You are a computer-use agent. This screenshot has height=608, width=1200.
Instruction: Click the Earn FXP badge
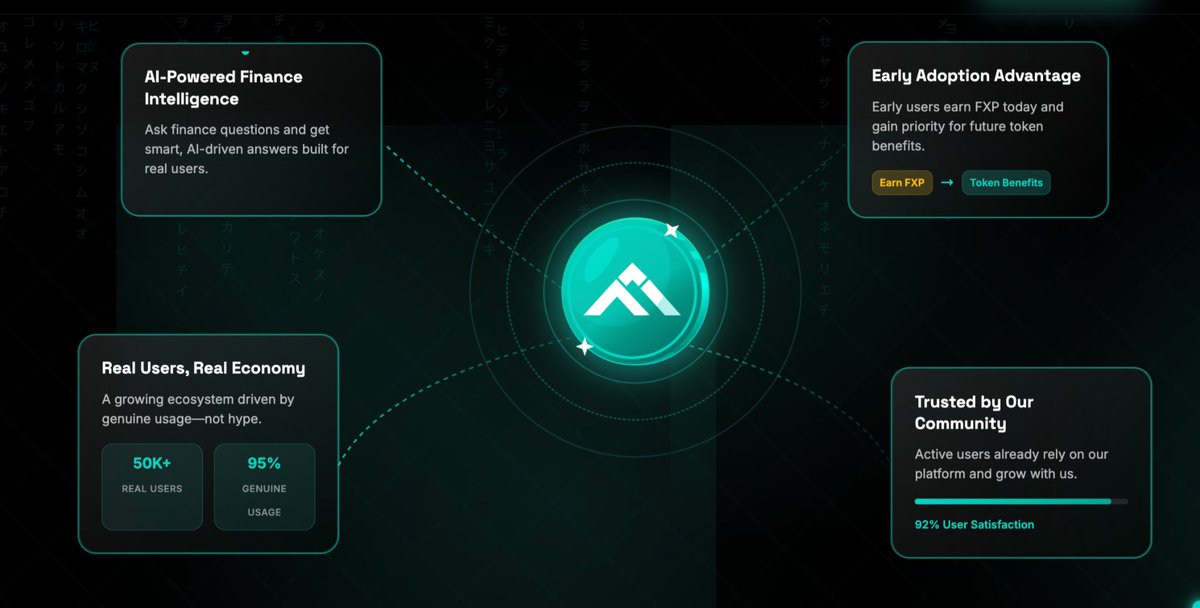click(x=902, y=183)
